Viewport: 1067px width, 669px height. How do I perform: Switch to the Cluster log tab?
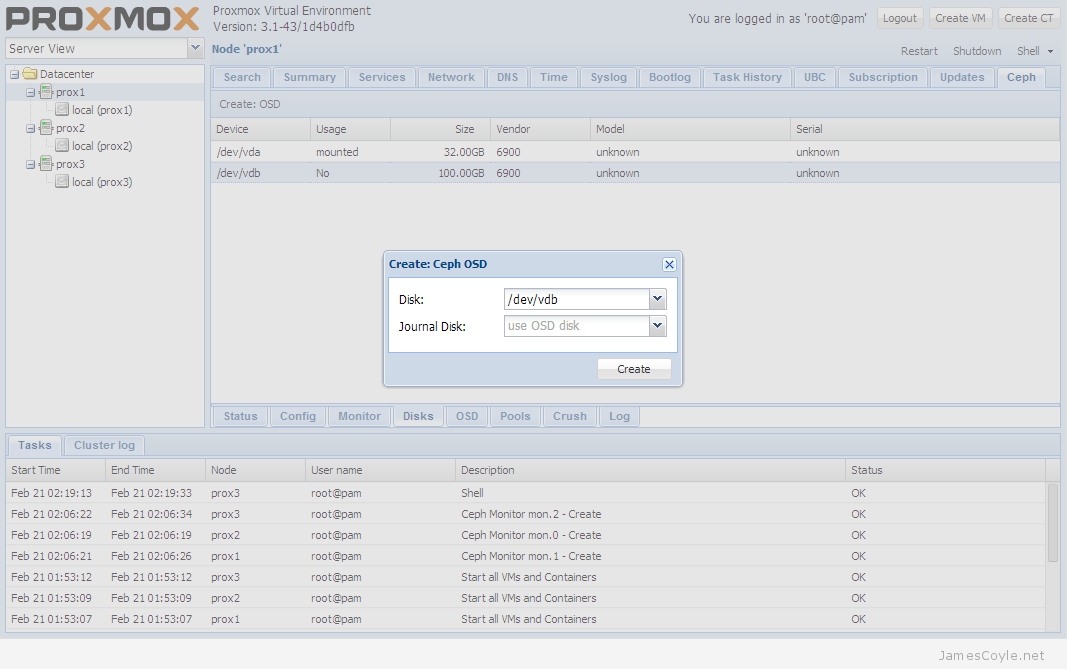(x=104, y=445)
